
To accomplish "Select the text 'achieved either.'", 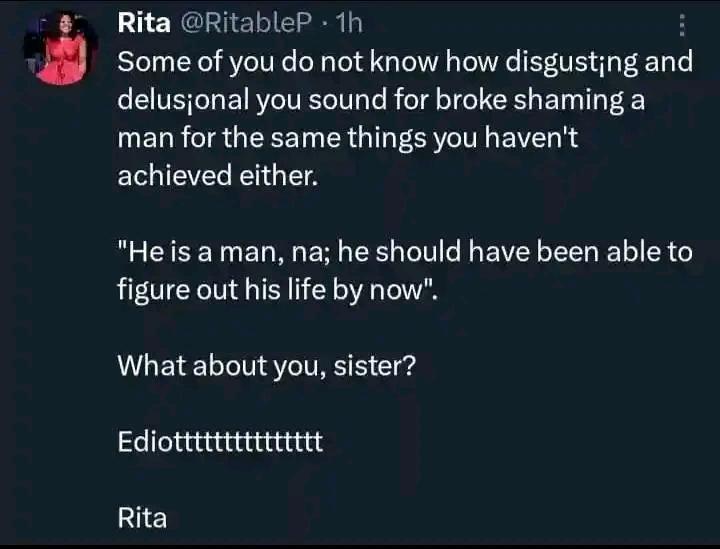I will [x=218, y=176].
